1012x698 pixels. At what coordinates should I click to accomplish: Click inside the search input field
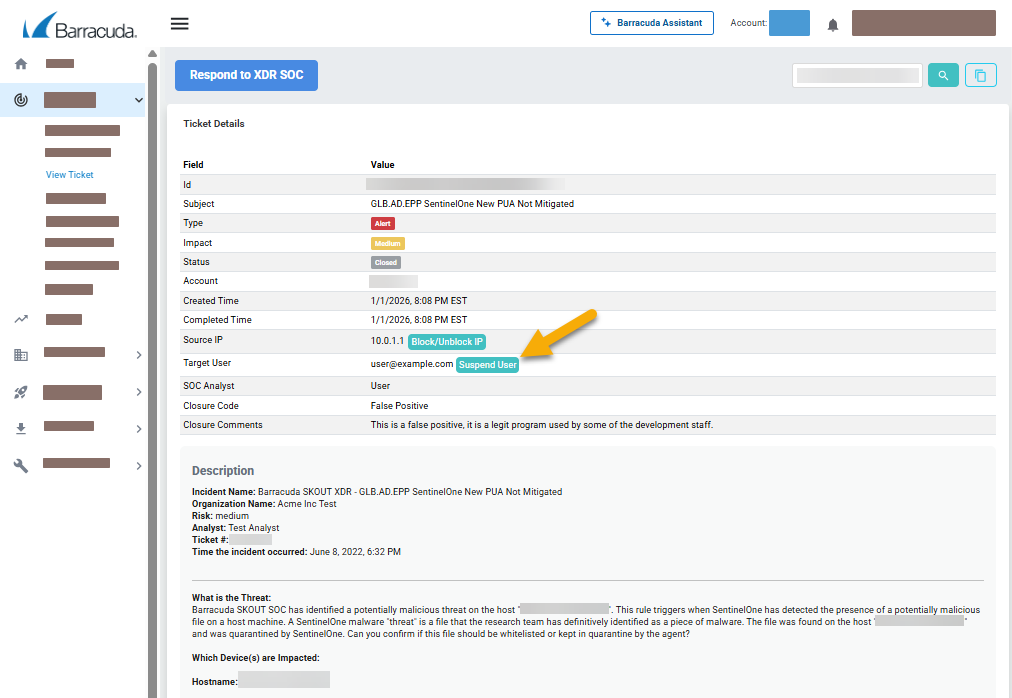857,74
